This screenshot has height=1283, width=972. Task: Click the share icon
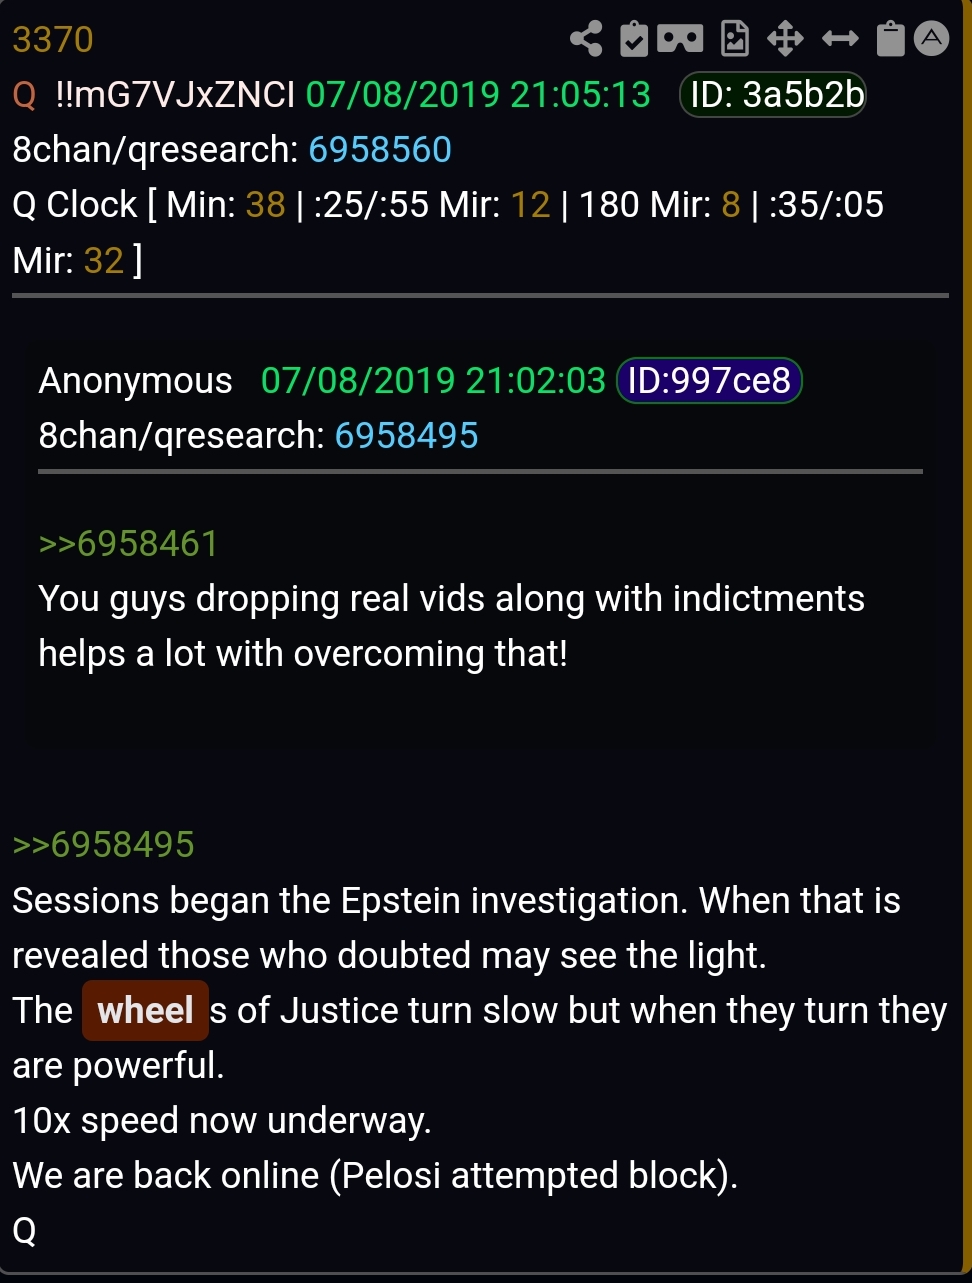[586, 39]
